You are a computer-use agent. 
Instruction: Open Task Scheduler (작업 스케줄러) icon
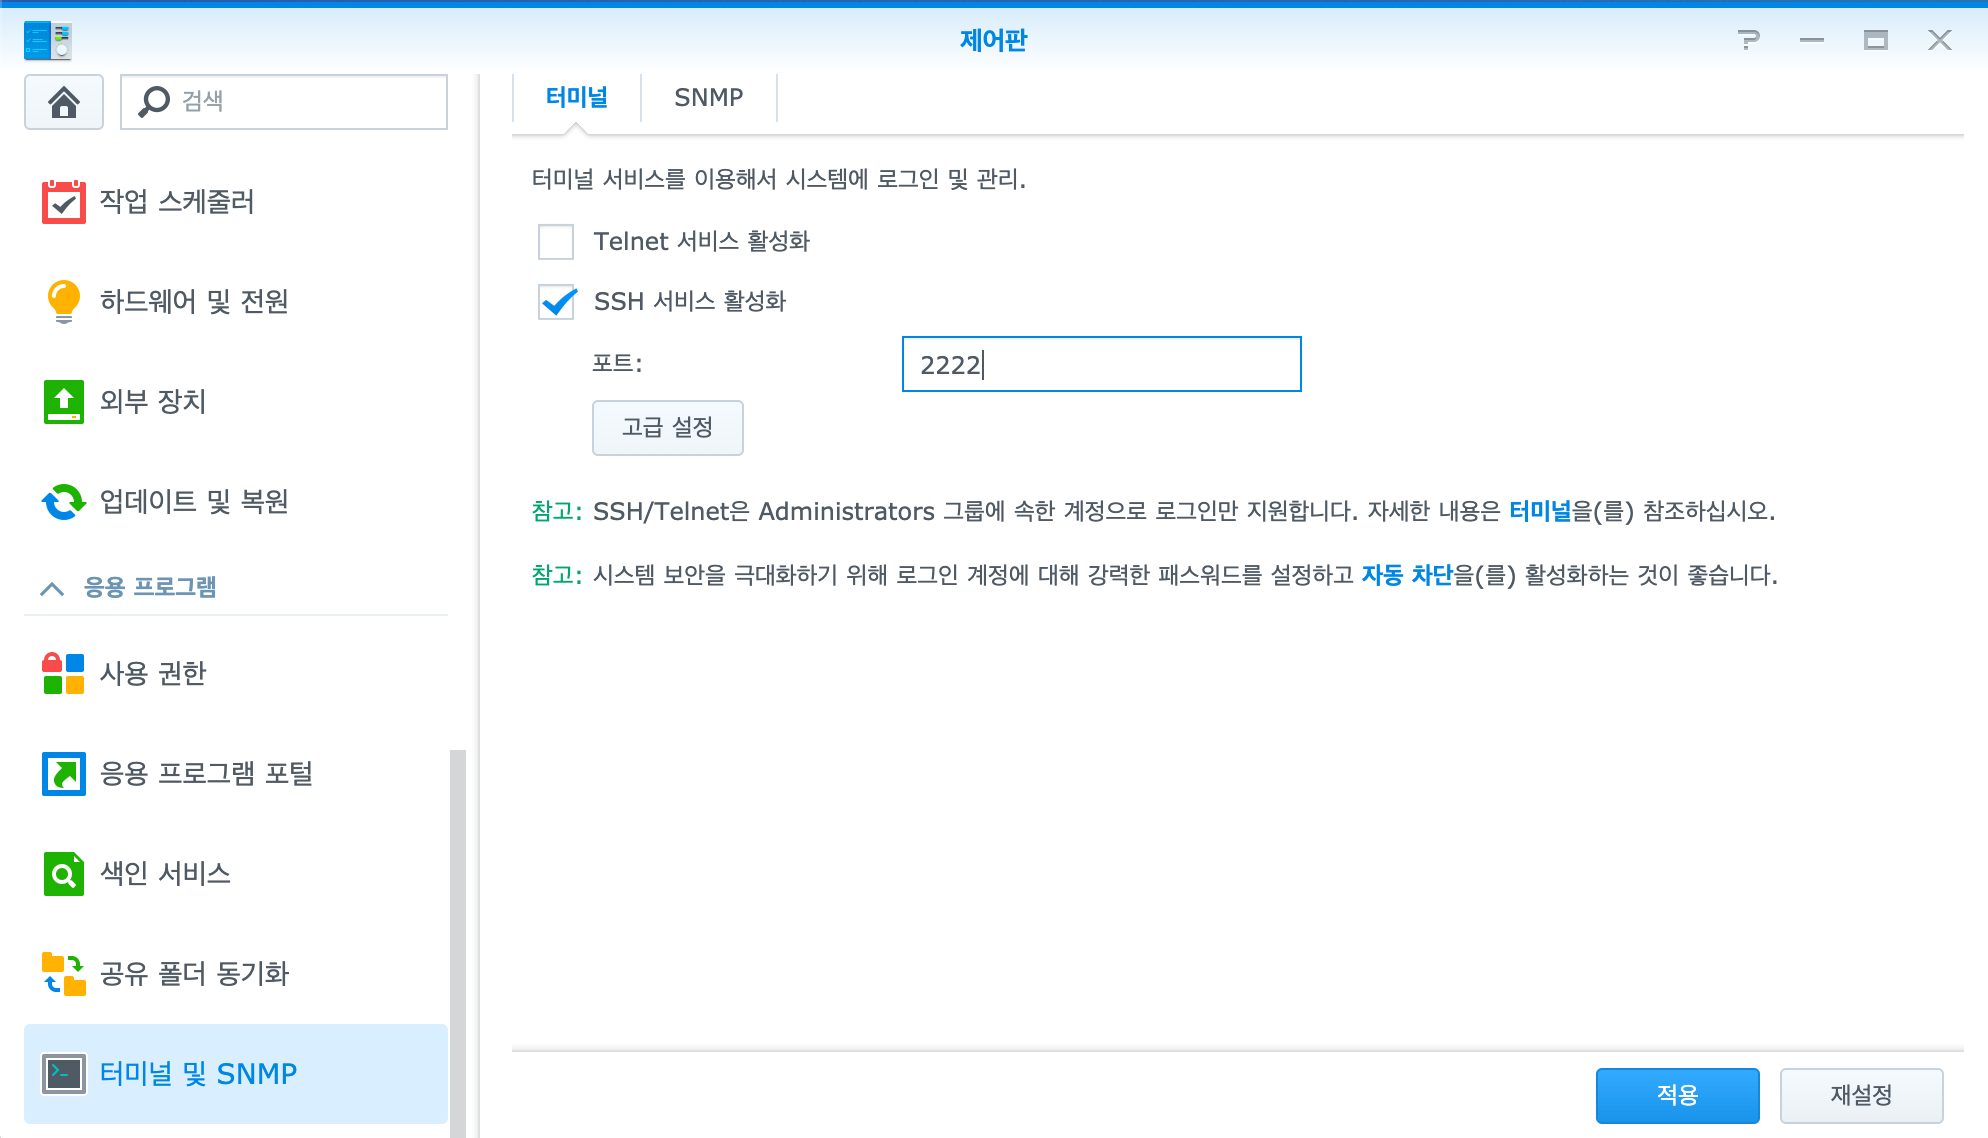(64, 202)
